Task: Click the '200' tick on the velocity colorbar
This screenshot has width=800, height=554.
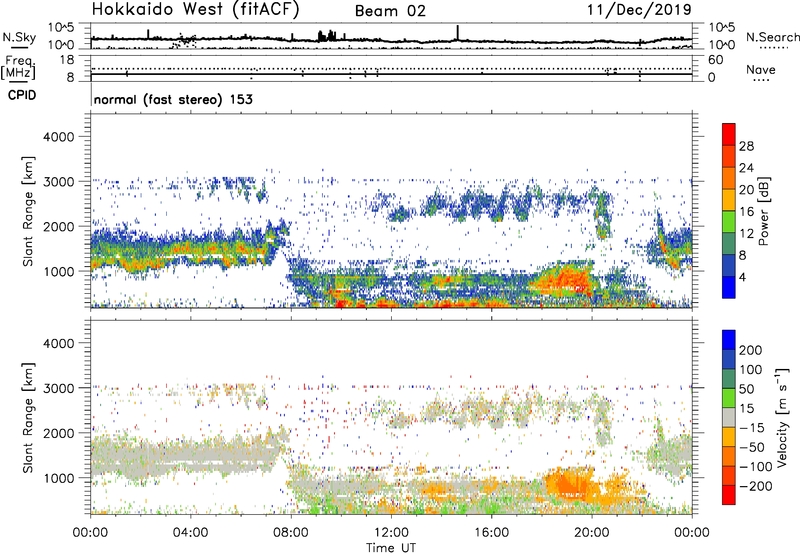Action: tap(751, 350)
